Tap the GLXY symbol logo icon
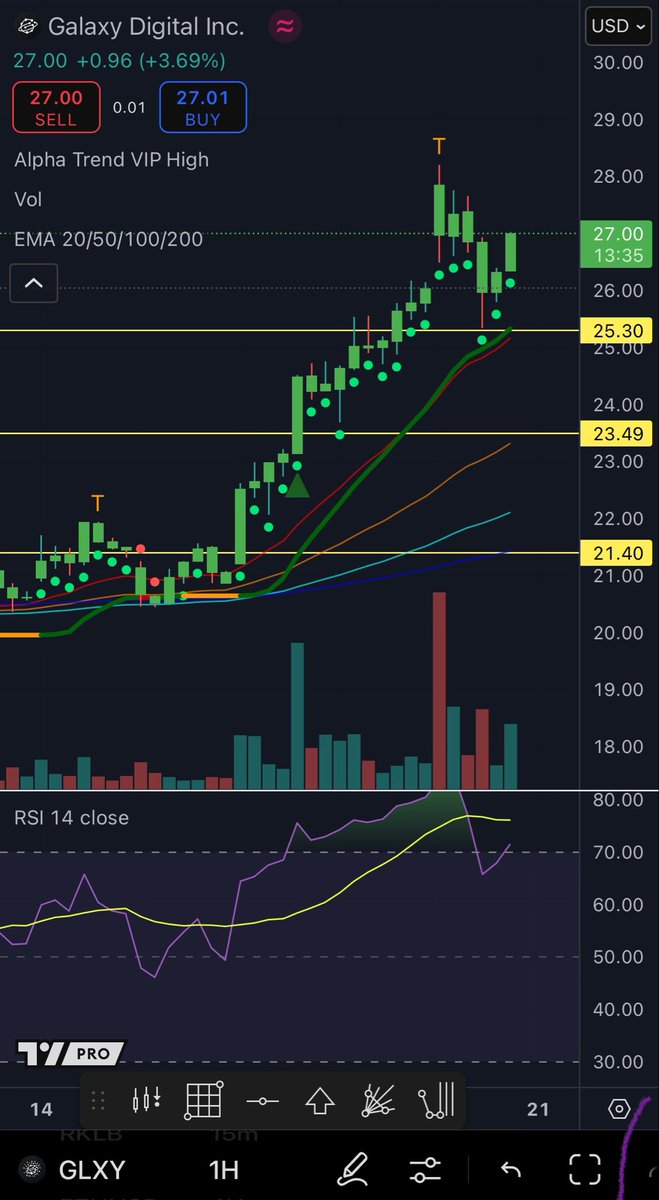The height and width of the screenshot is (1200, 659). click(x=34, y=1169)
